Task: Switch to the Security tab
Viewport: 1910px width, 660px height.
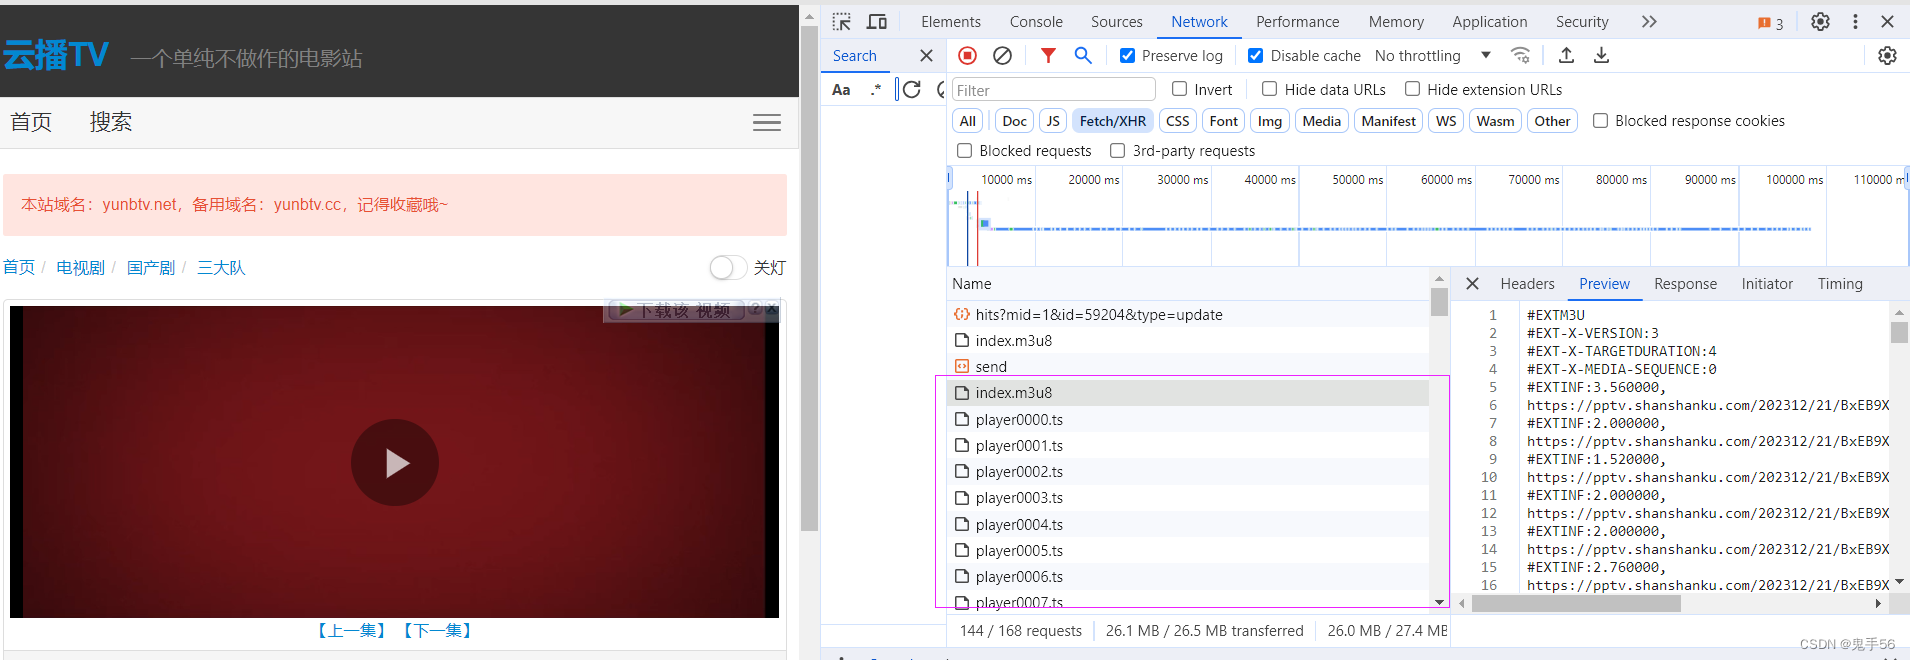Action: (x=1582, y=21)
